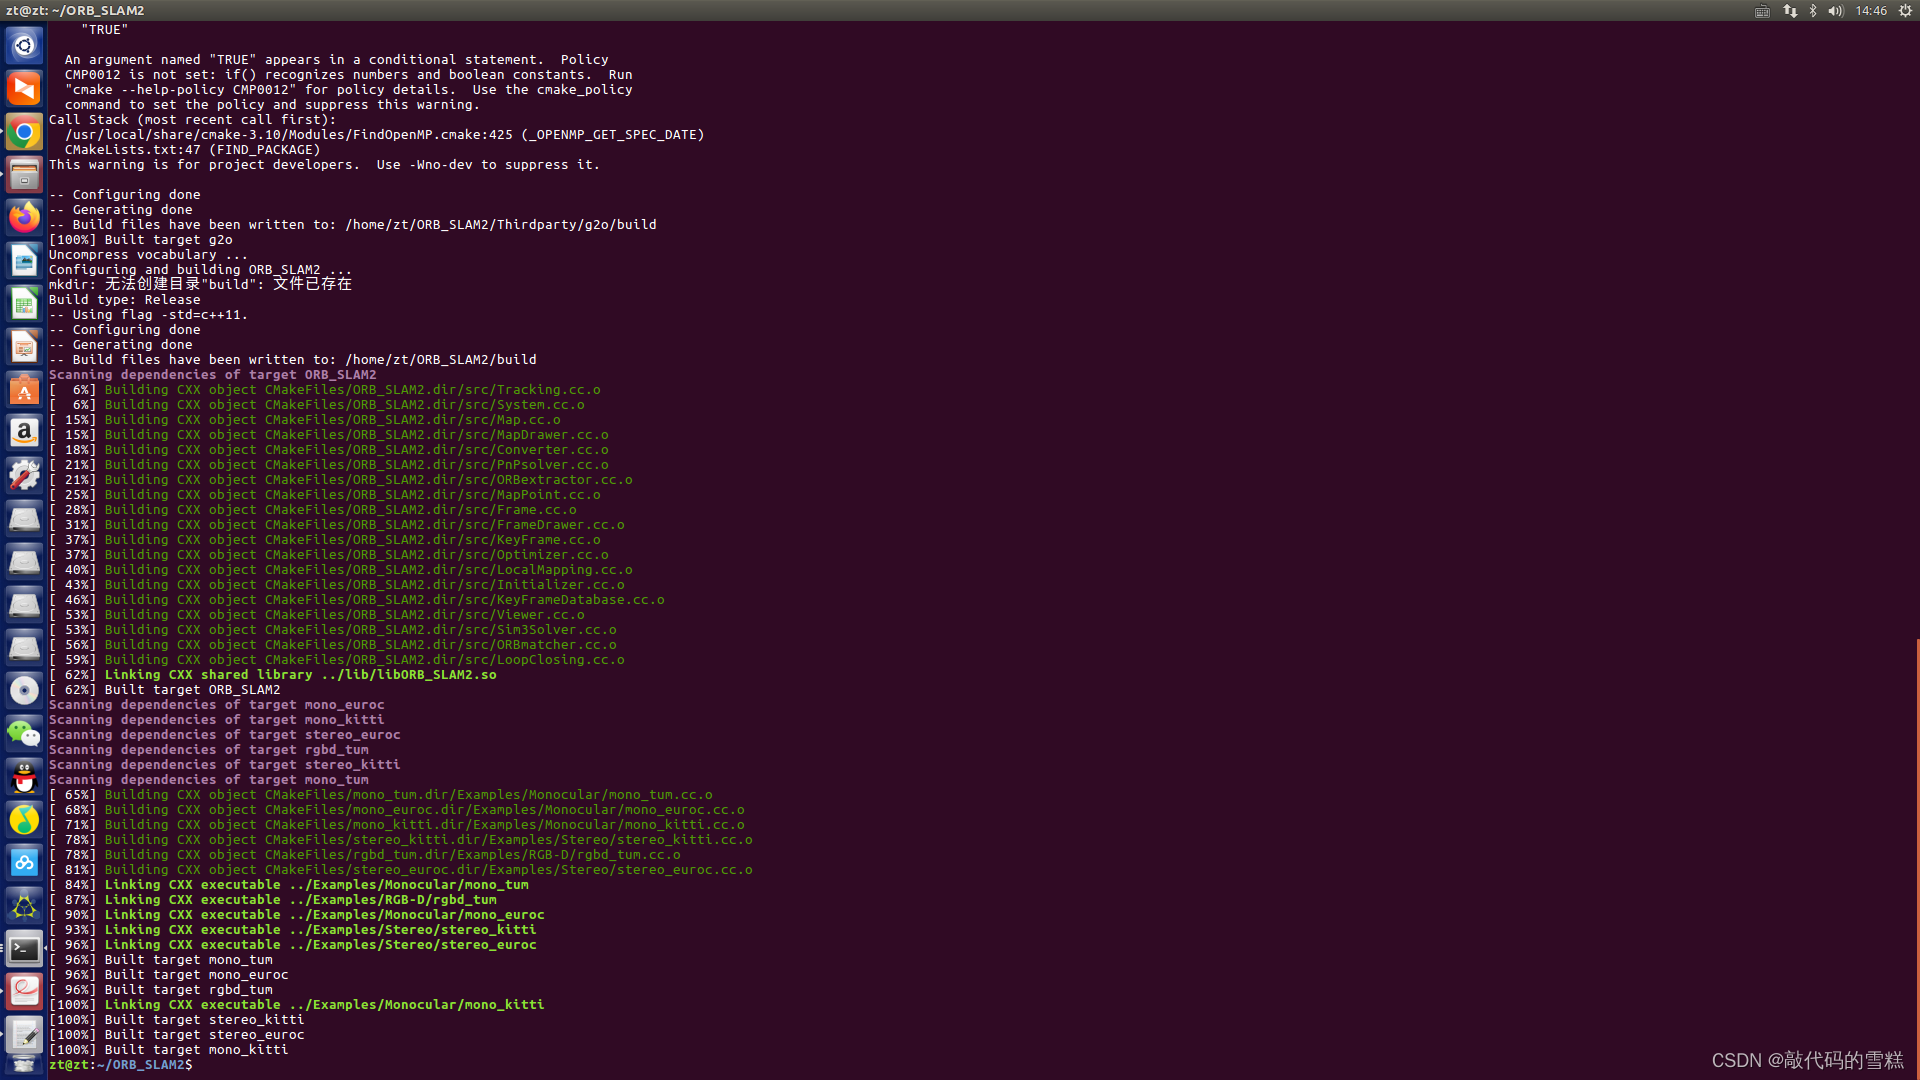Click Linking executable ../Examples/RGB-D/rgbd_tum line
1920x1080 pixels.
(273, 900)
